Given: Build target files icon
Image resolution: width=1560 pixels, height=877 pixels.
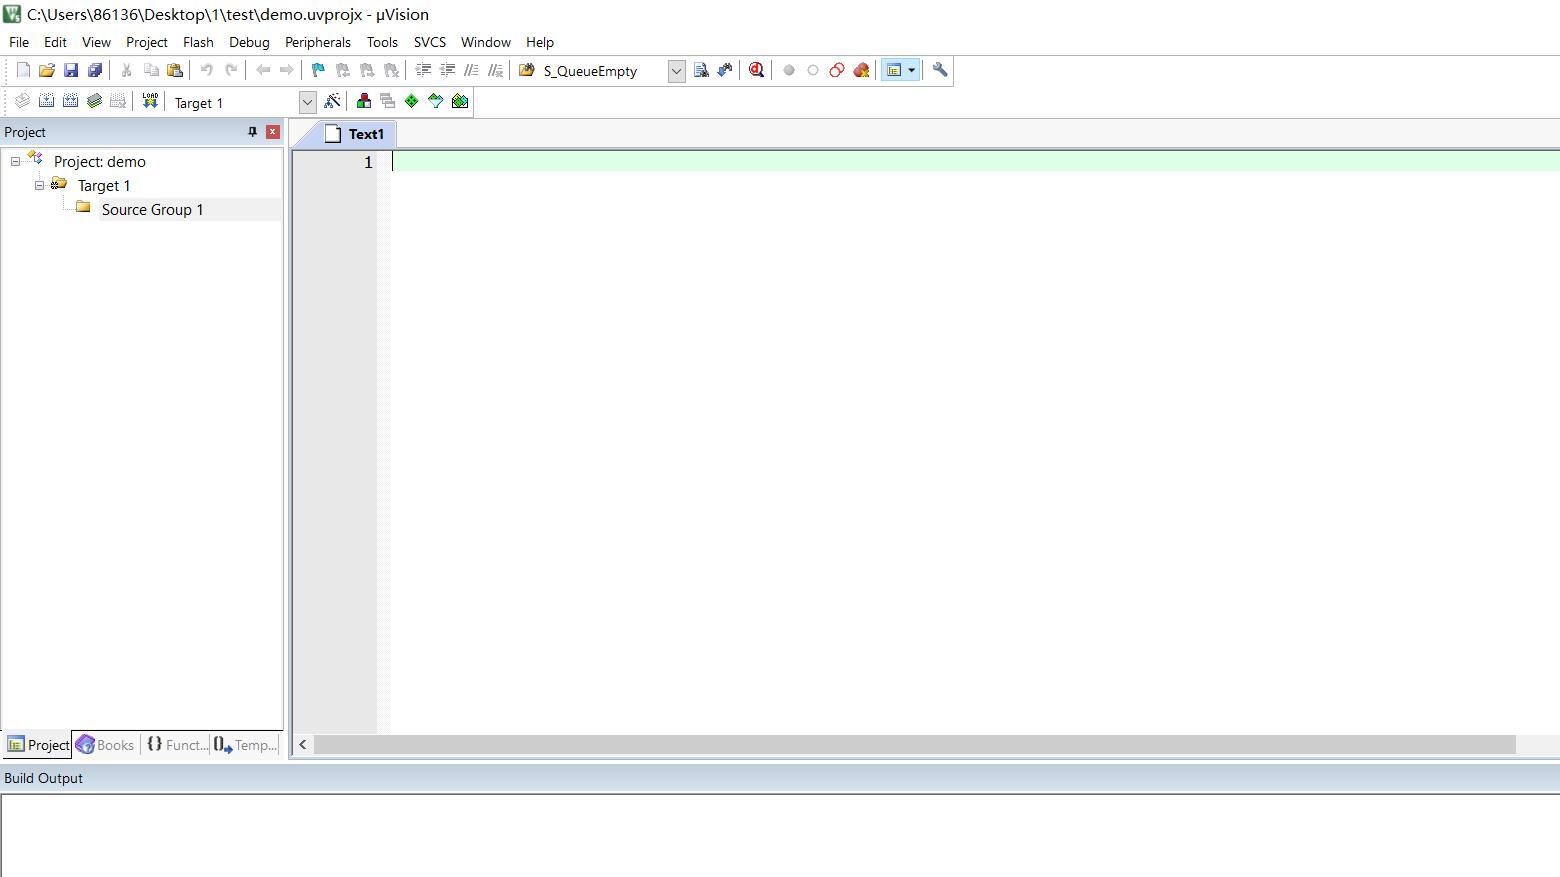Looking at the screenshot, I should [x=46, y=101].
